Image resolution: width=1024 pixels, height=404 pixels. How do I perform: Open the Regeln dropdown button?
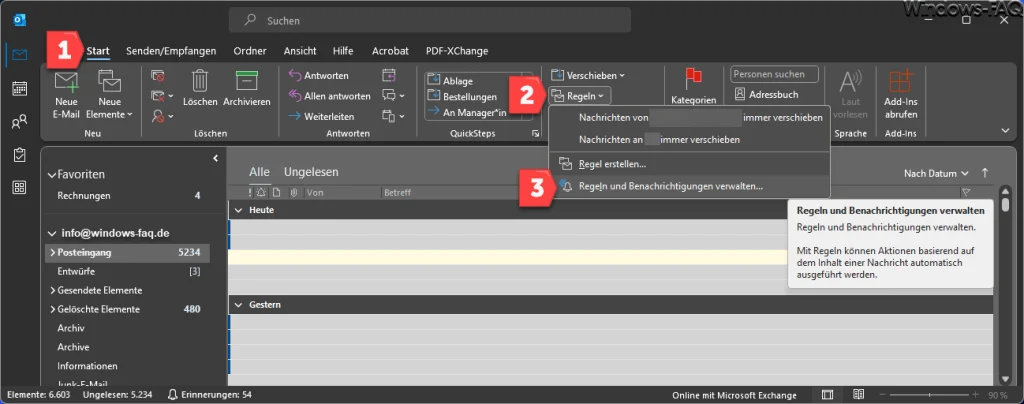point(580,96)
